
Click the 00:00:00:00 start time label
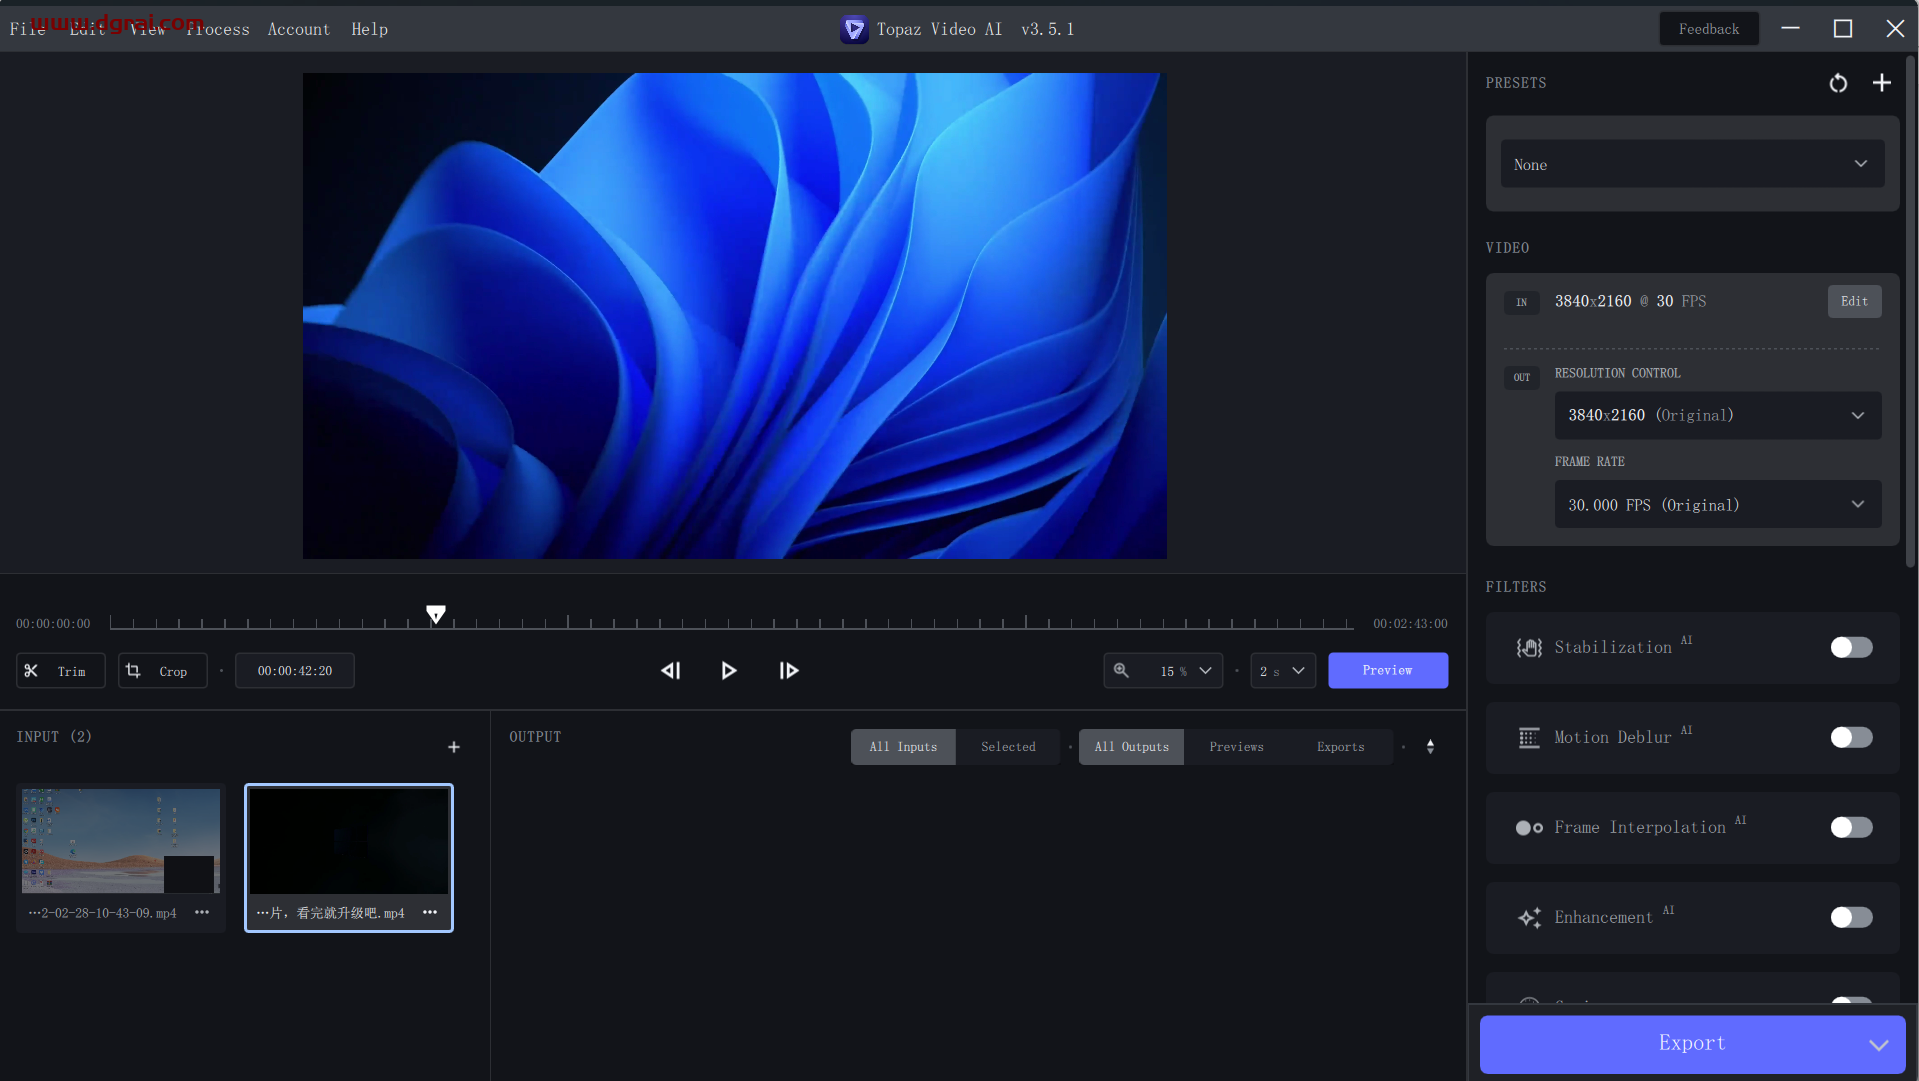coord(53,623)
